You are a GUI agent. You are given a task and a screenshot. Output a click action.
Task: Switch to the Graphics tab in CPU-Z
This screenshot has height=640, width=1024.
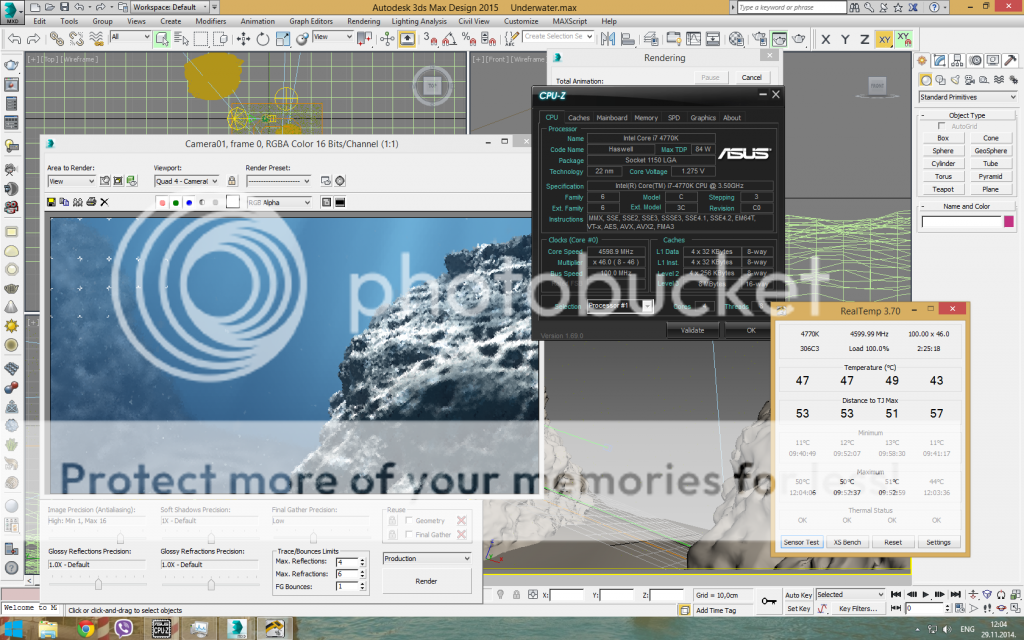point(703,118)
